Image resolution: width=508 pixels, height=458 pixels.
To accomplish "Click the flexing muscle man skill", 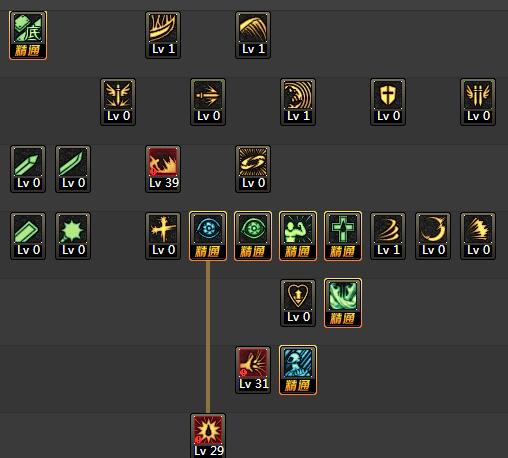I will (298, 236).
